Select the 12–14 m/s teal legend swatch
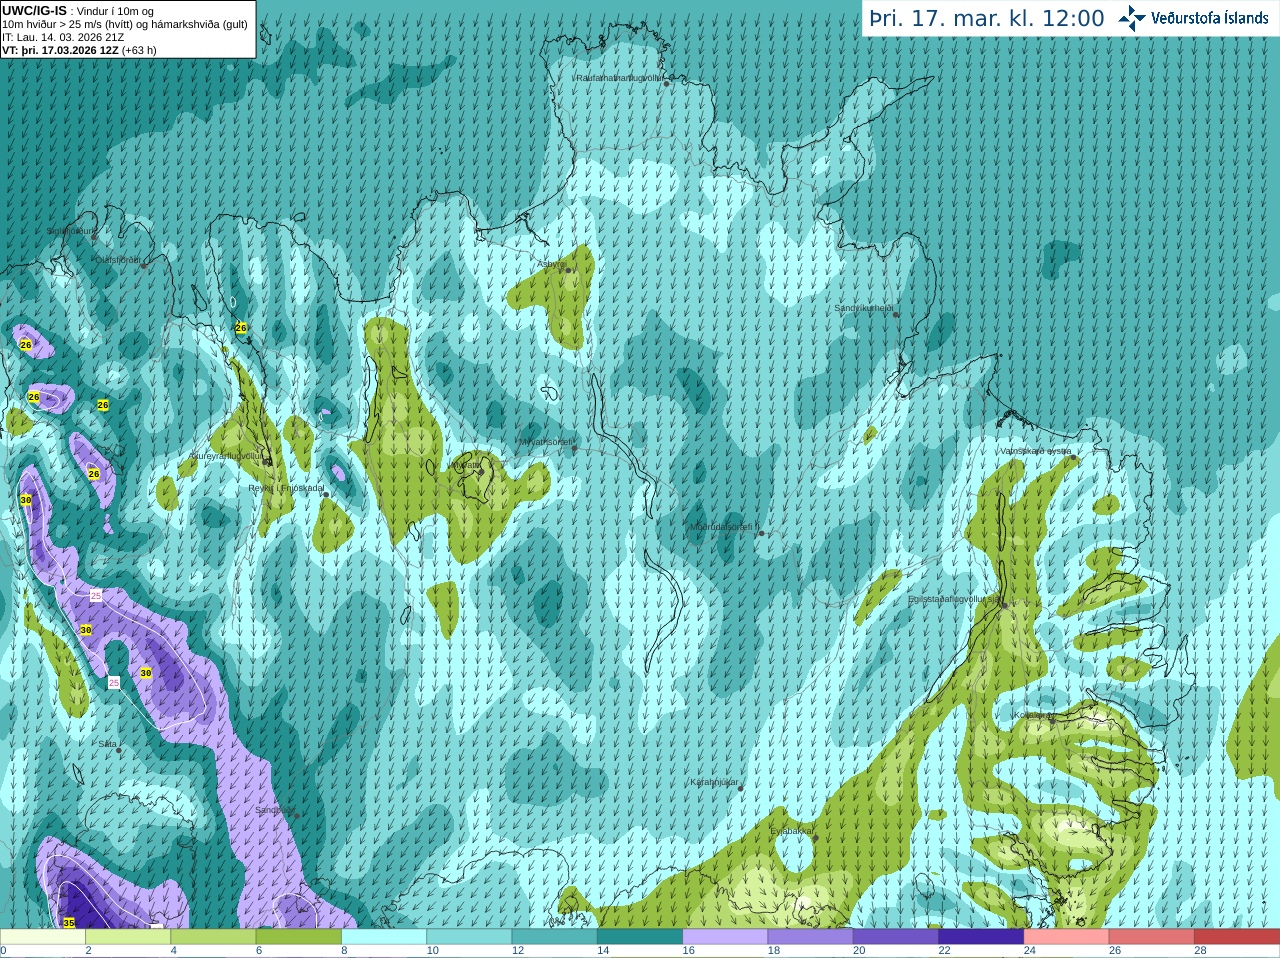This screenshot has height=958, width=1280. click(x=555, y=937)
